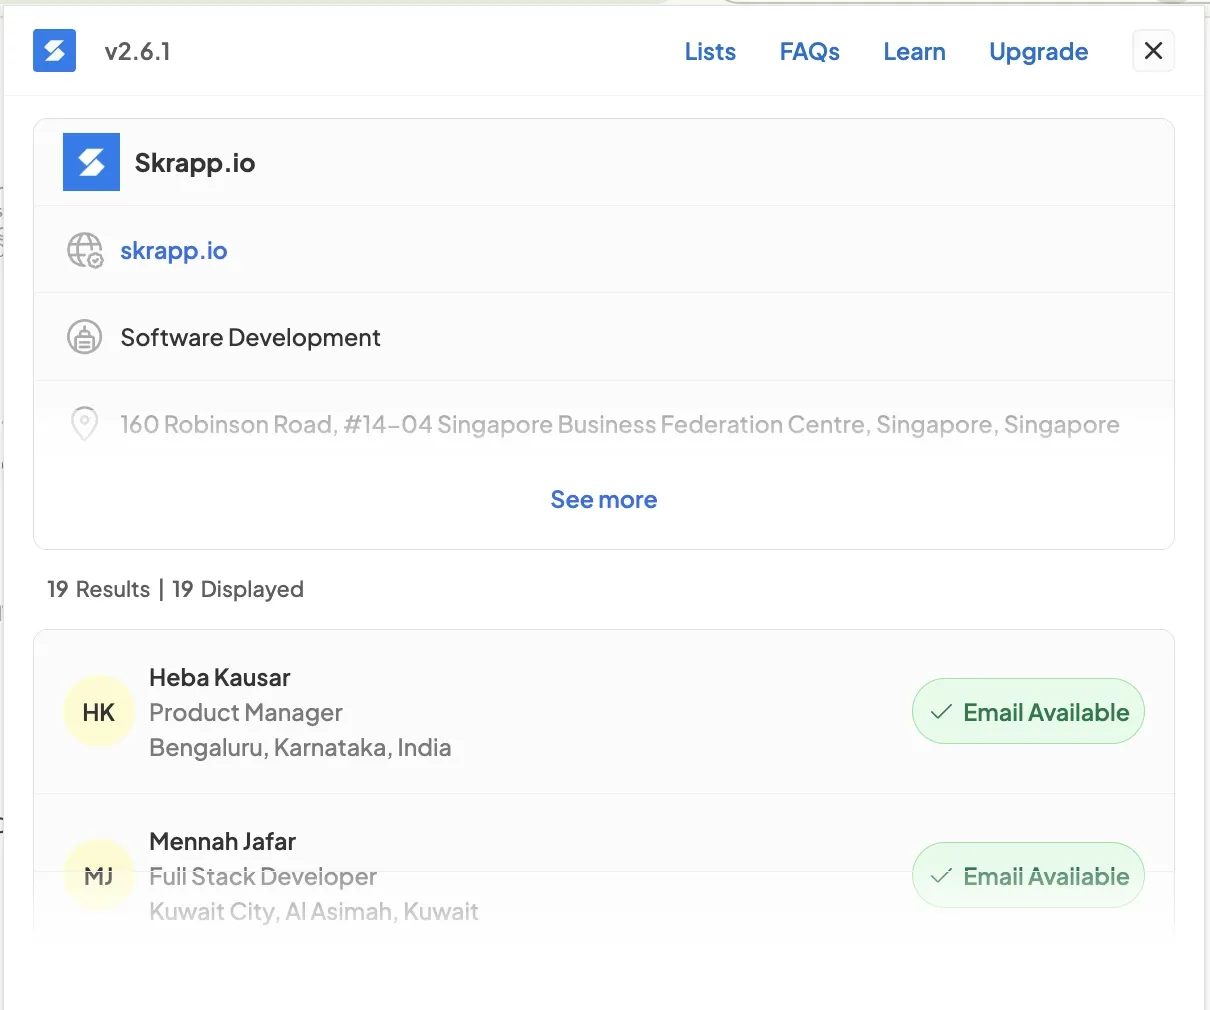Go to the Learn section
1210x1010 pixels.
[914, 52]
